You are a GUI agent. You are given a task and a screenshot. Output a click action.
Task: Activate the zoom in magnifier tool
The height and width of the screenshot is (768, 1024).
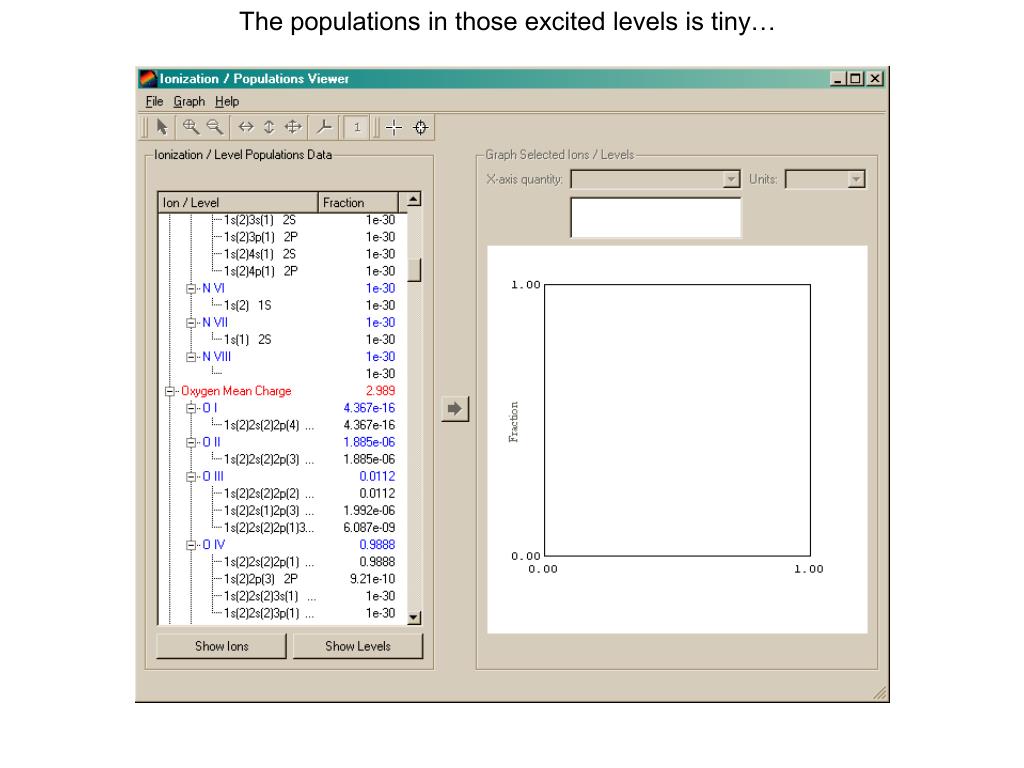[x=191, y=127]
